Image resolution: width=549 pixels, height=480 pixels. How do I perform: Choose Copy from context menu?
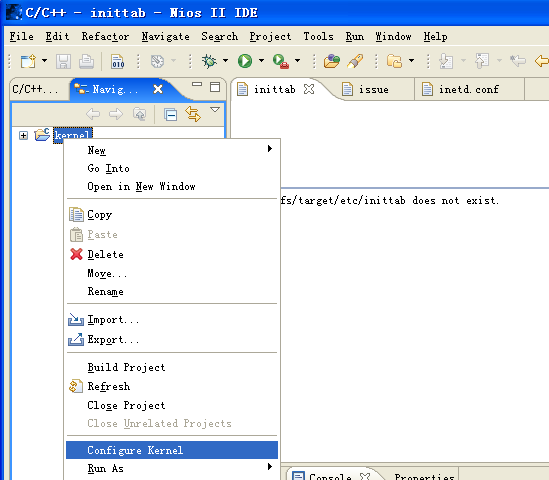tap(172, 215)
